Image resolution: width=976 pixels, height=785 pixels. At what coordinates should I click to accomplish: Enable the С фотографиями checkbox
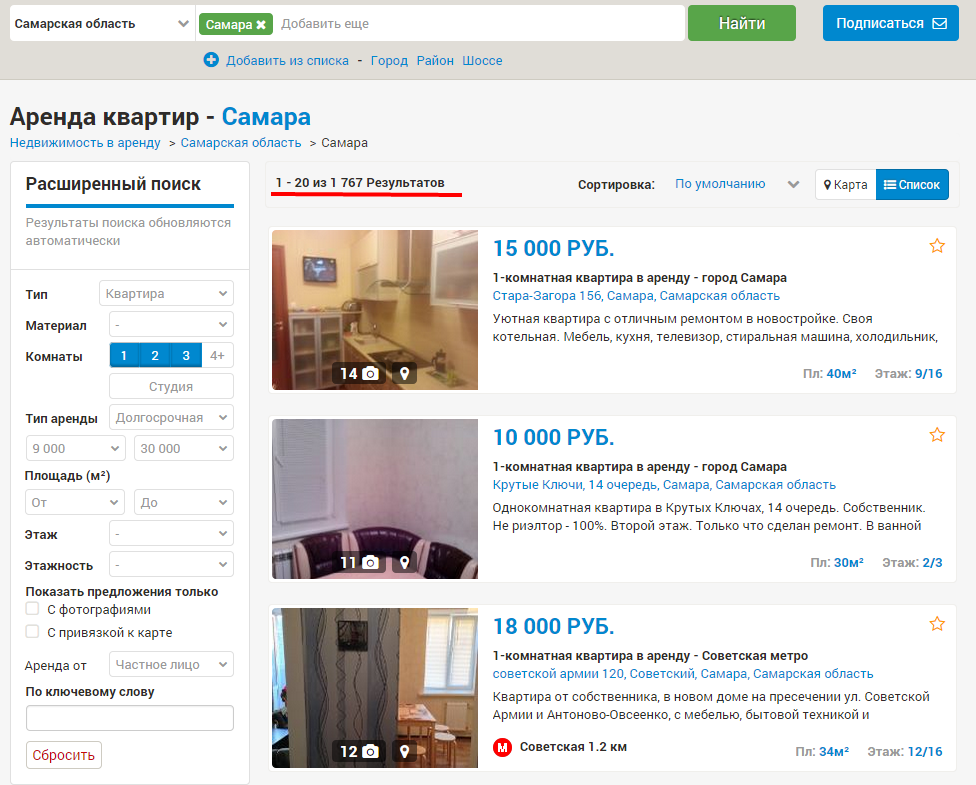coord(32,609)
